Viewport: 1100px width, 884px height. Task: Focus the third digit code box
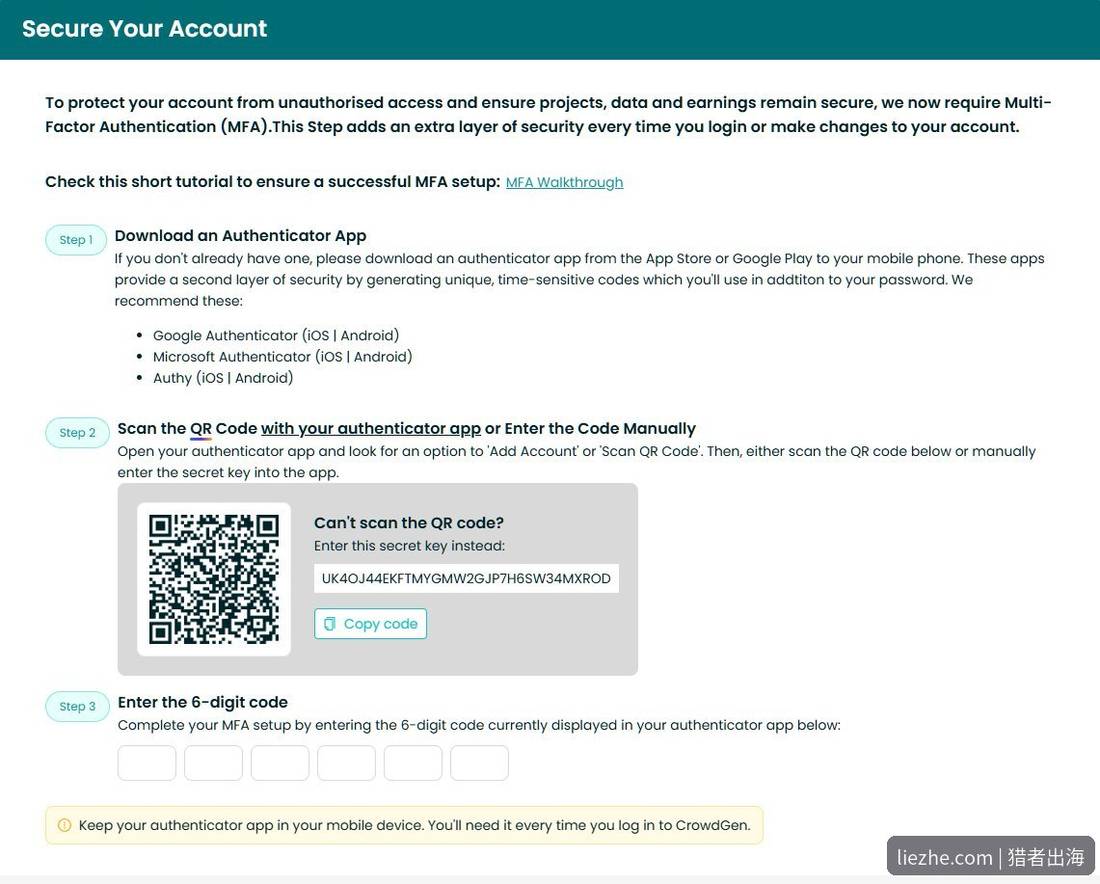pos(280,763)
